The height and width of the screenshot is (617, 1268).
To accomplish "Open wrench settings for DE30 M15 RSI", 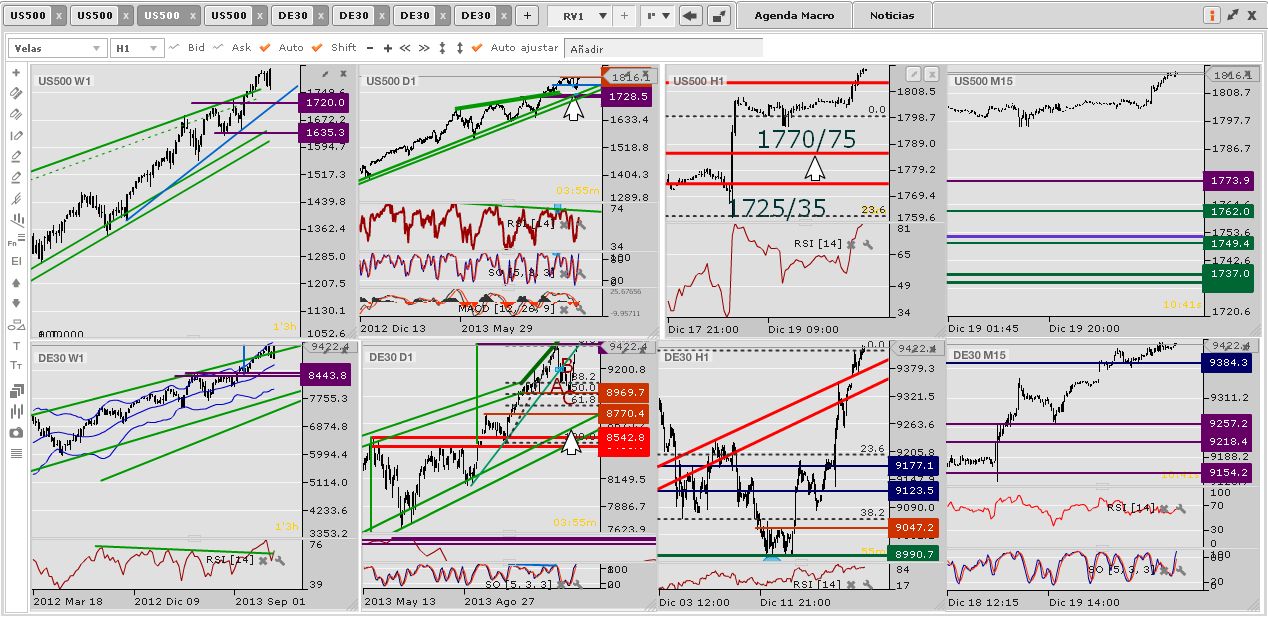I will pyautogui.click(x=1180, y=509).
